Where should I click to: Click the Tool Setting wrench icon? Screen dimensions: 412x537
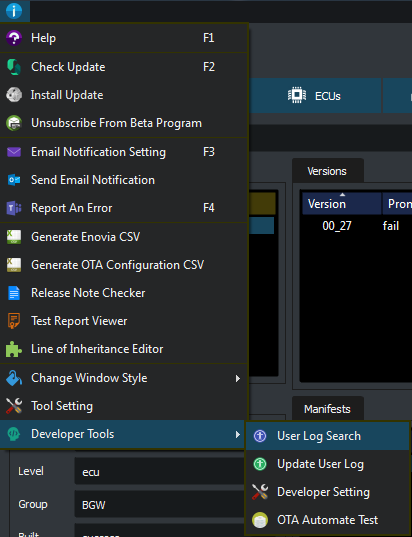click(14, 406)
